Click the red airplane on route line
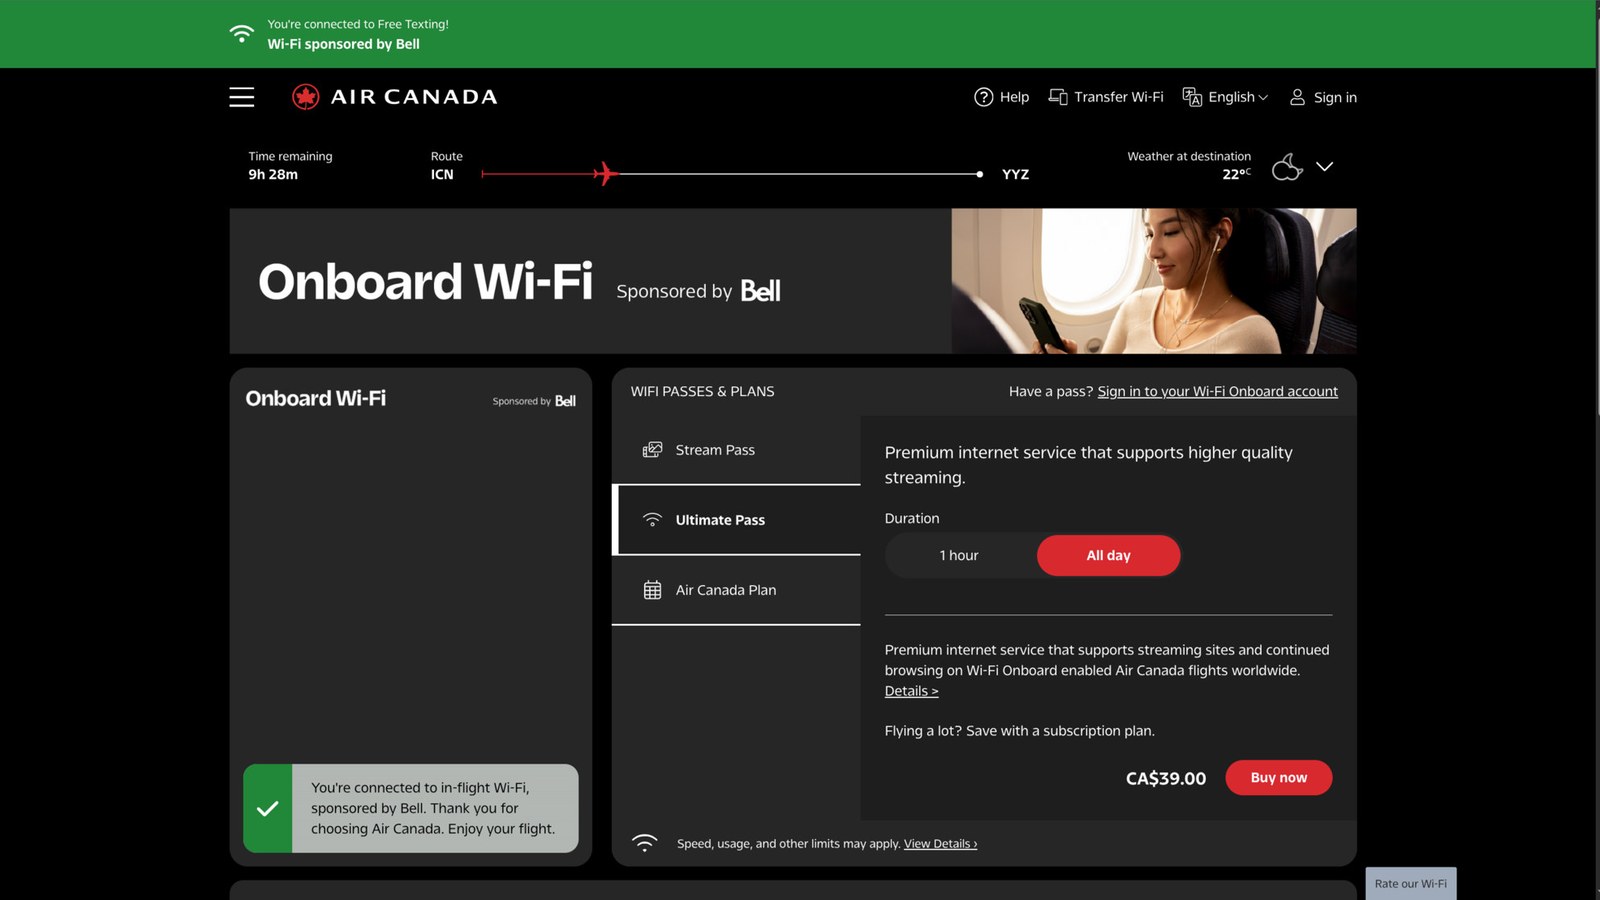Screen dimensions: 1600x900 (x=605, y=173)
